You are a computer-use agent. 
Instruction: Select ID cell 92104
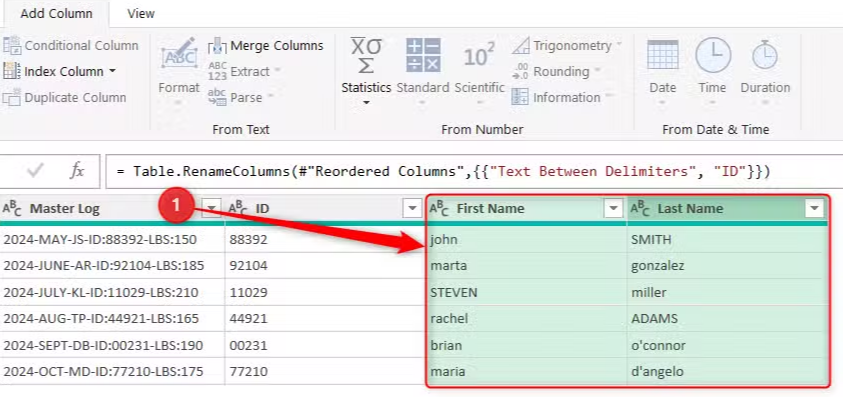pos(325,266)
